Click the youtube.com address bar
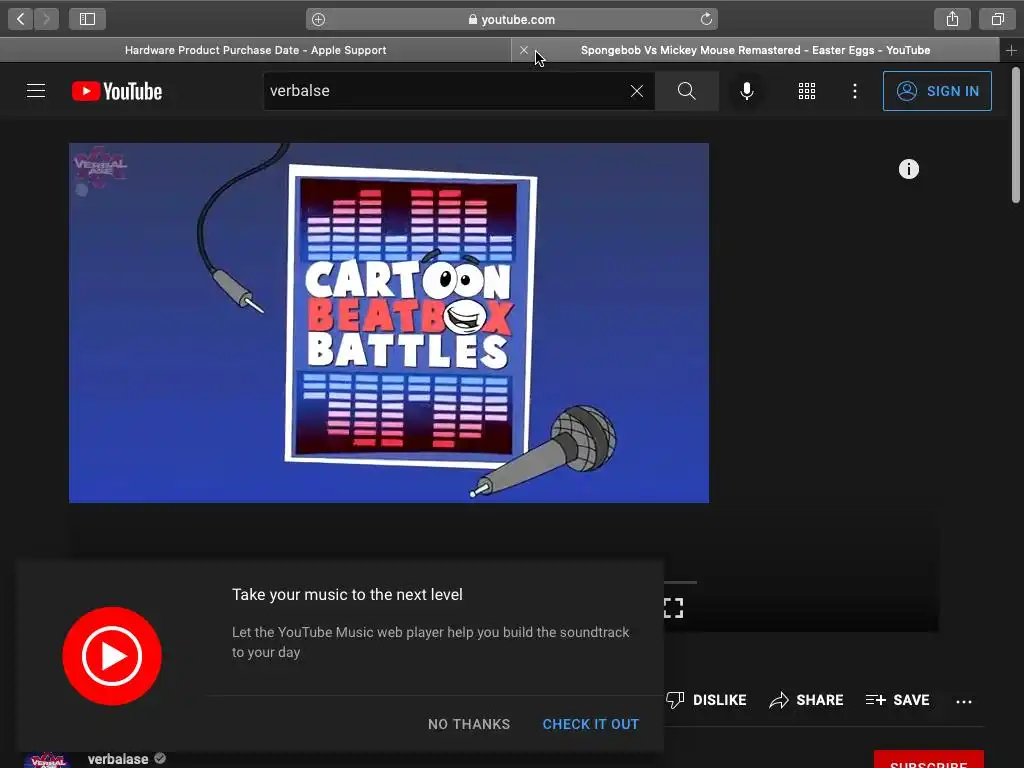This screenshot has height=768, width=1024. coord(512,20)
